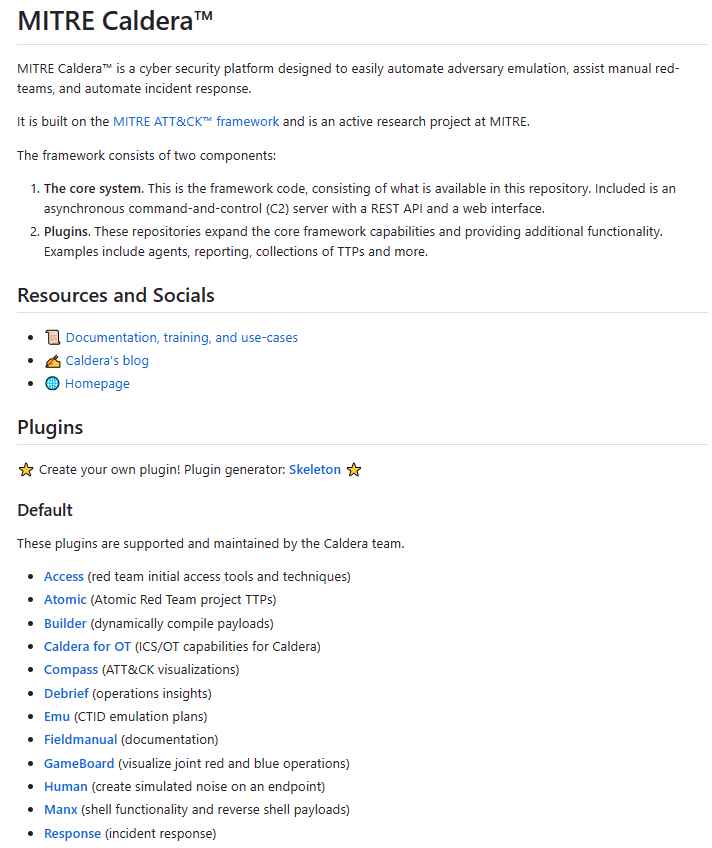Image resolution: width=712 pixels, height=848 pixels.
Task: Open the Atomic plugin link
Action: pos(65,600)
